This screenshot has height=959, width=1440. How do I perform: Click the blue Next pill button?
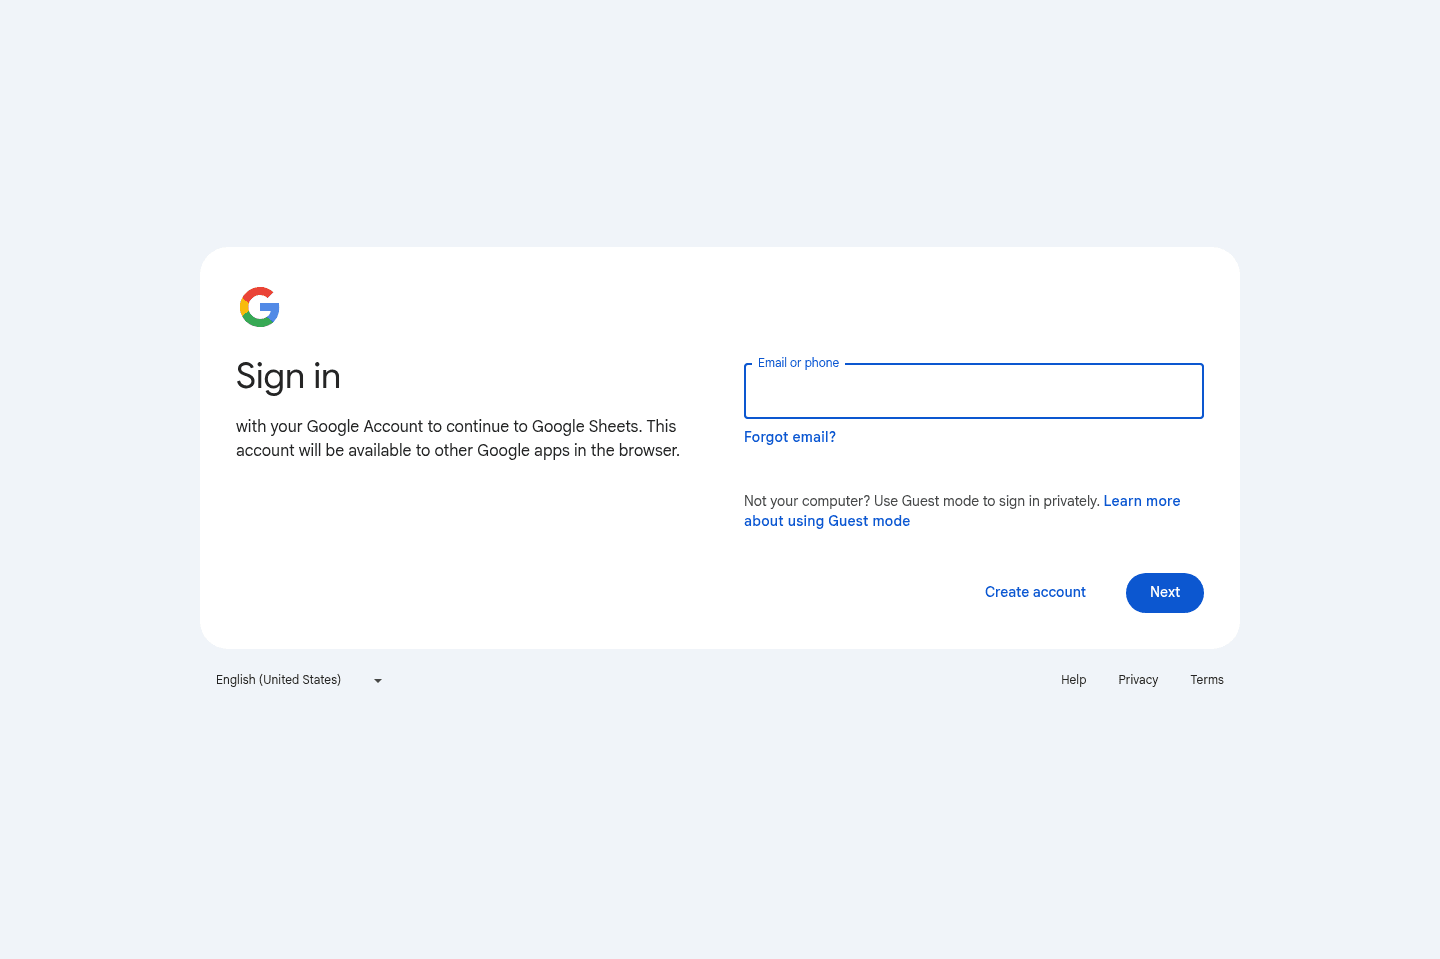[x=1164, y=592]
